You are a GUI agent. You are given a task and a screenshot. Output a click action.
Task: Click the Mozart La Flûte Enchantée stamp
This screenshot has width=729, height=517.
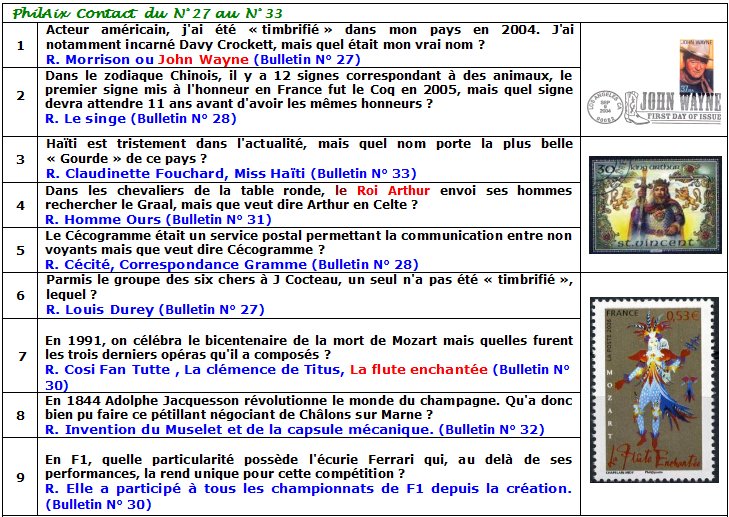[x=654, y=390]
